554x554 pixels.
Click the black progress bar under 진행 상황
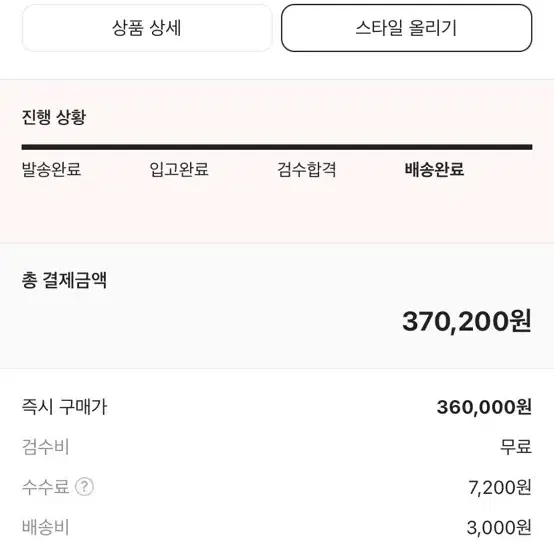pos(277,147)
